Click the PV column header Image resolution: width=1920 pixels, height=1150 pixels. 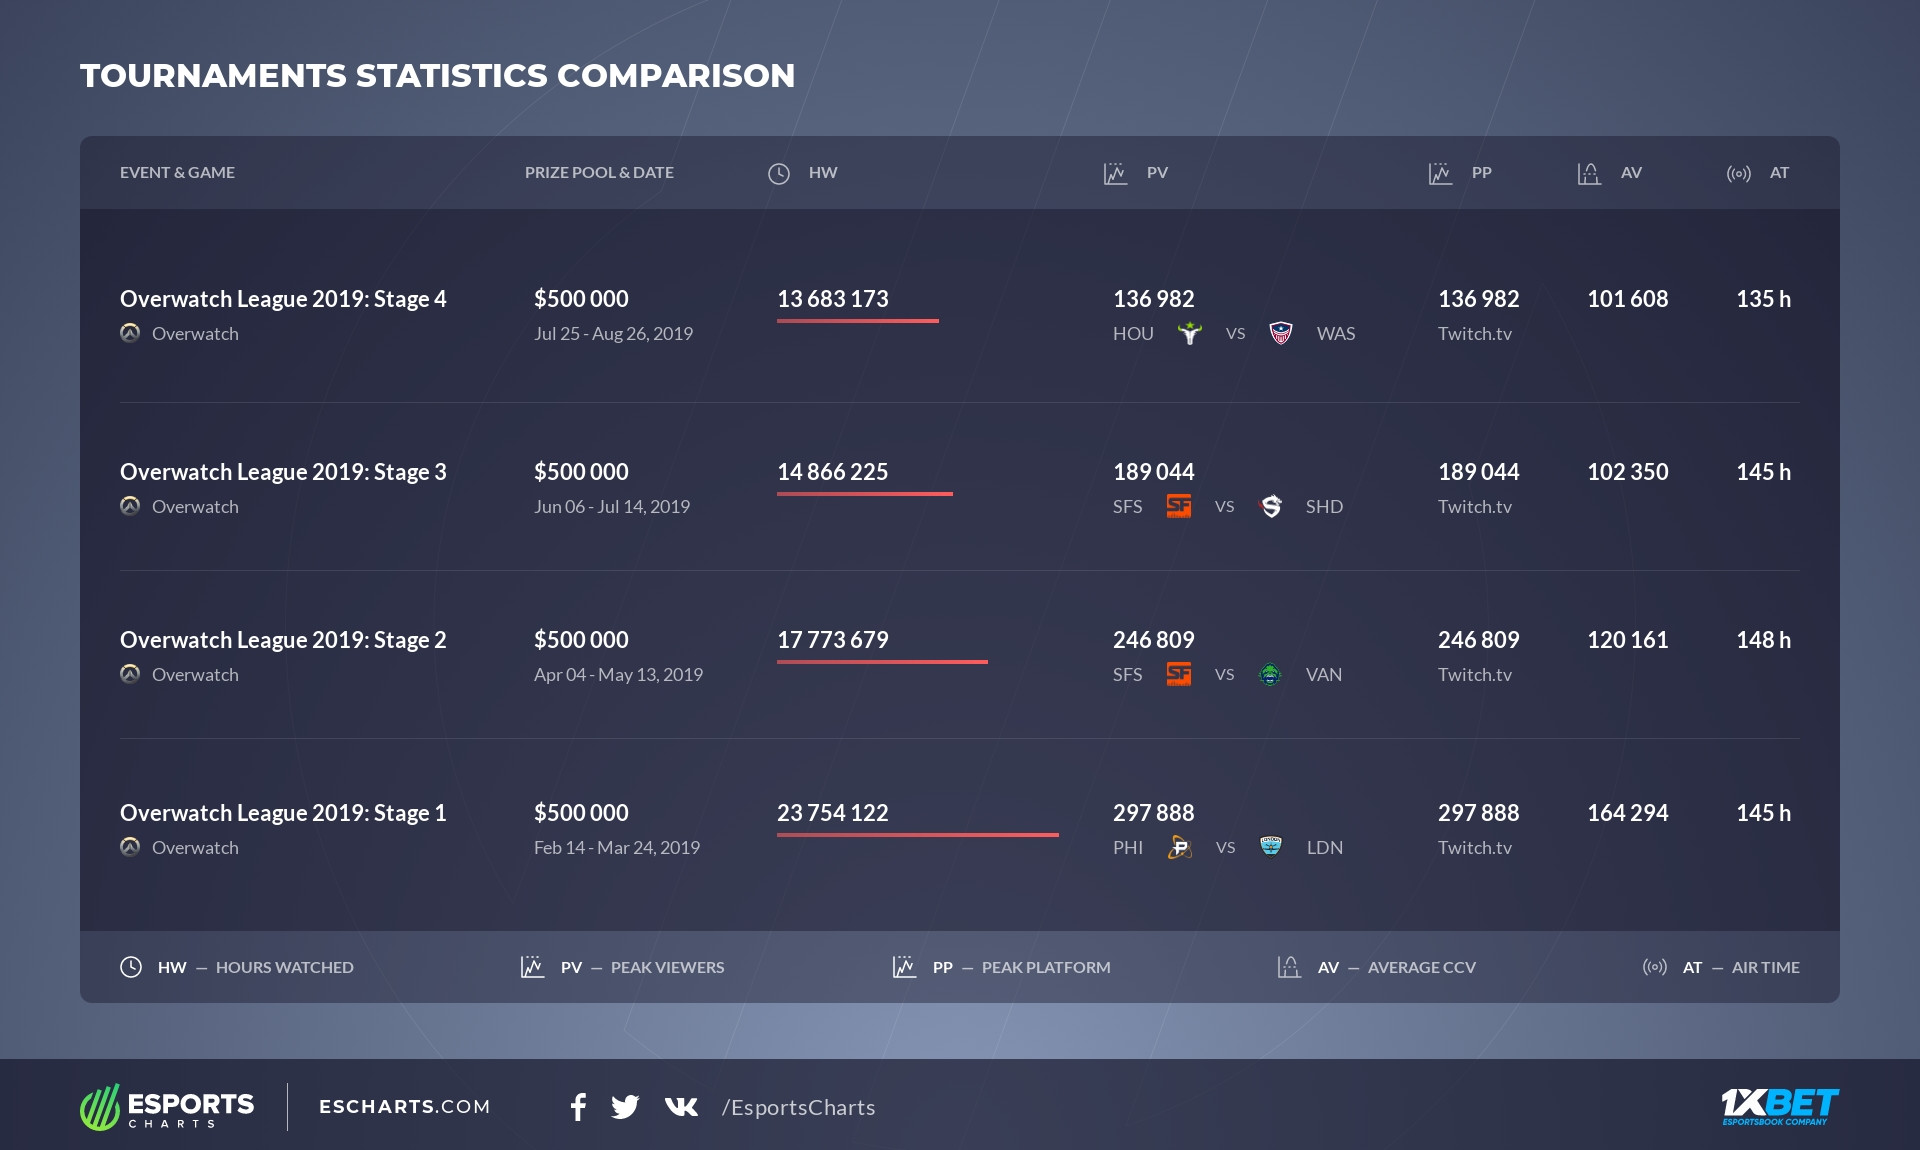tap(1157, 173)
